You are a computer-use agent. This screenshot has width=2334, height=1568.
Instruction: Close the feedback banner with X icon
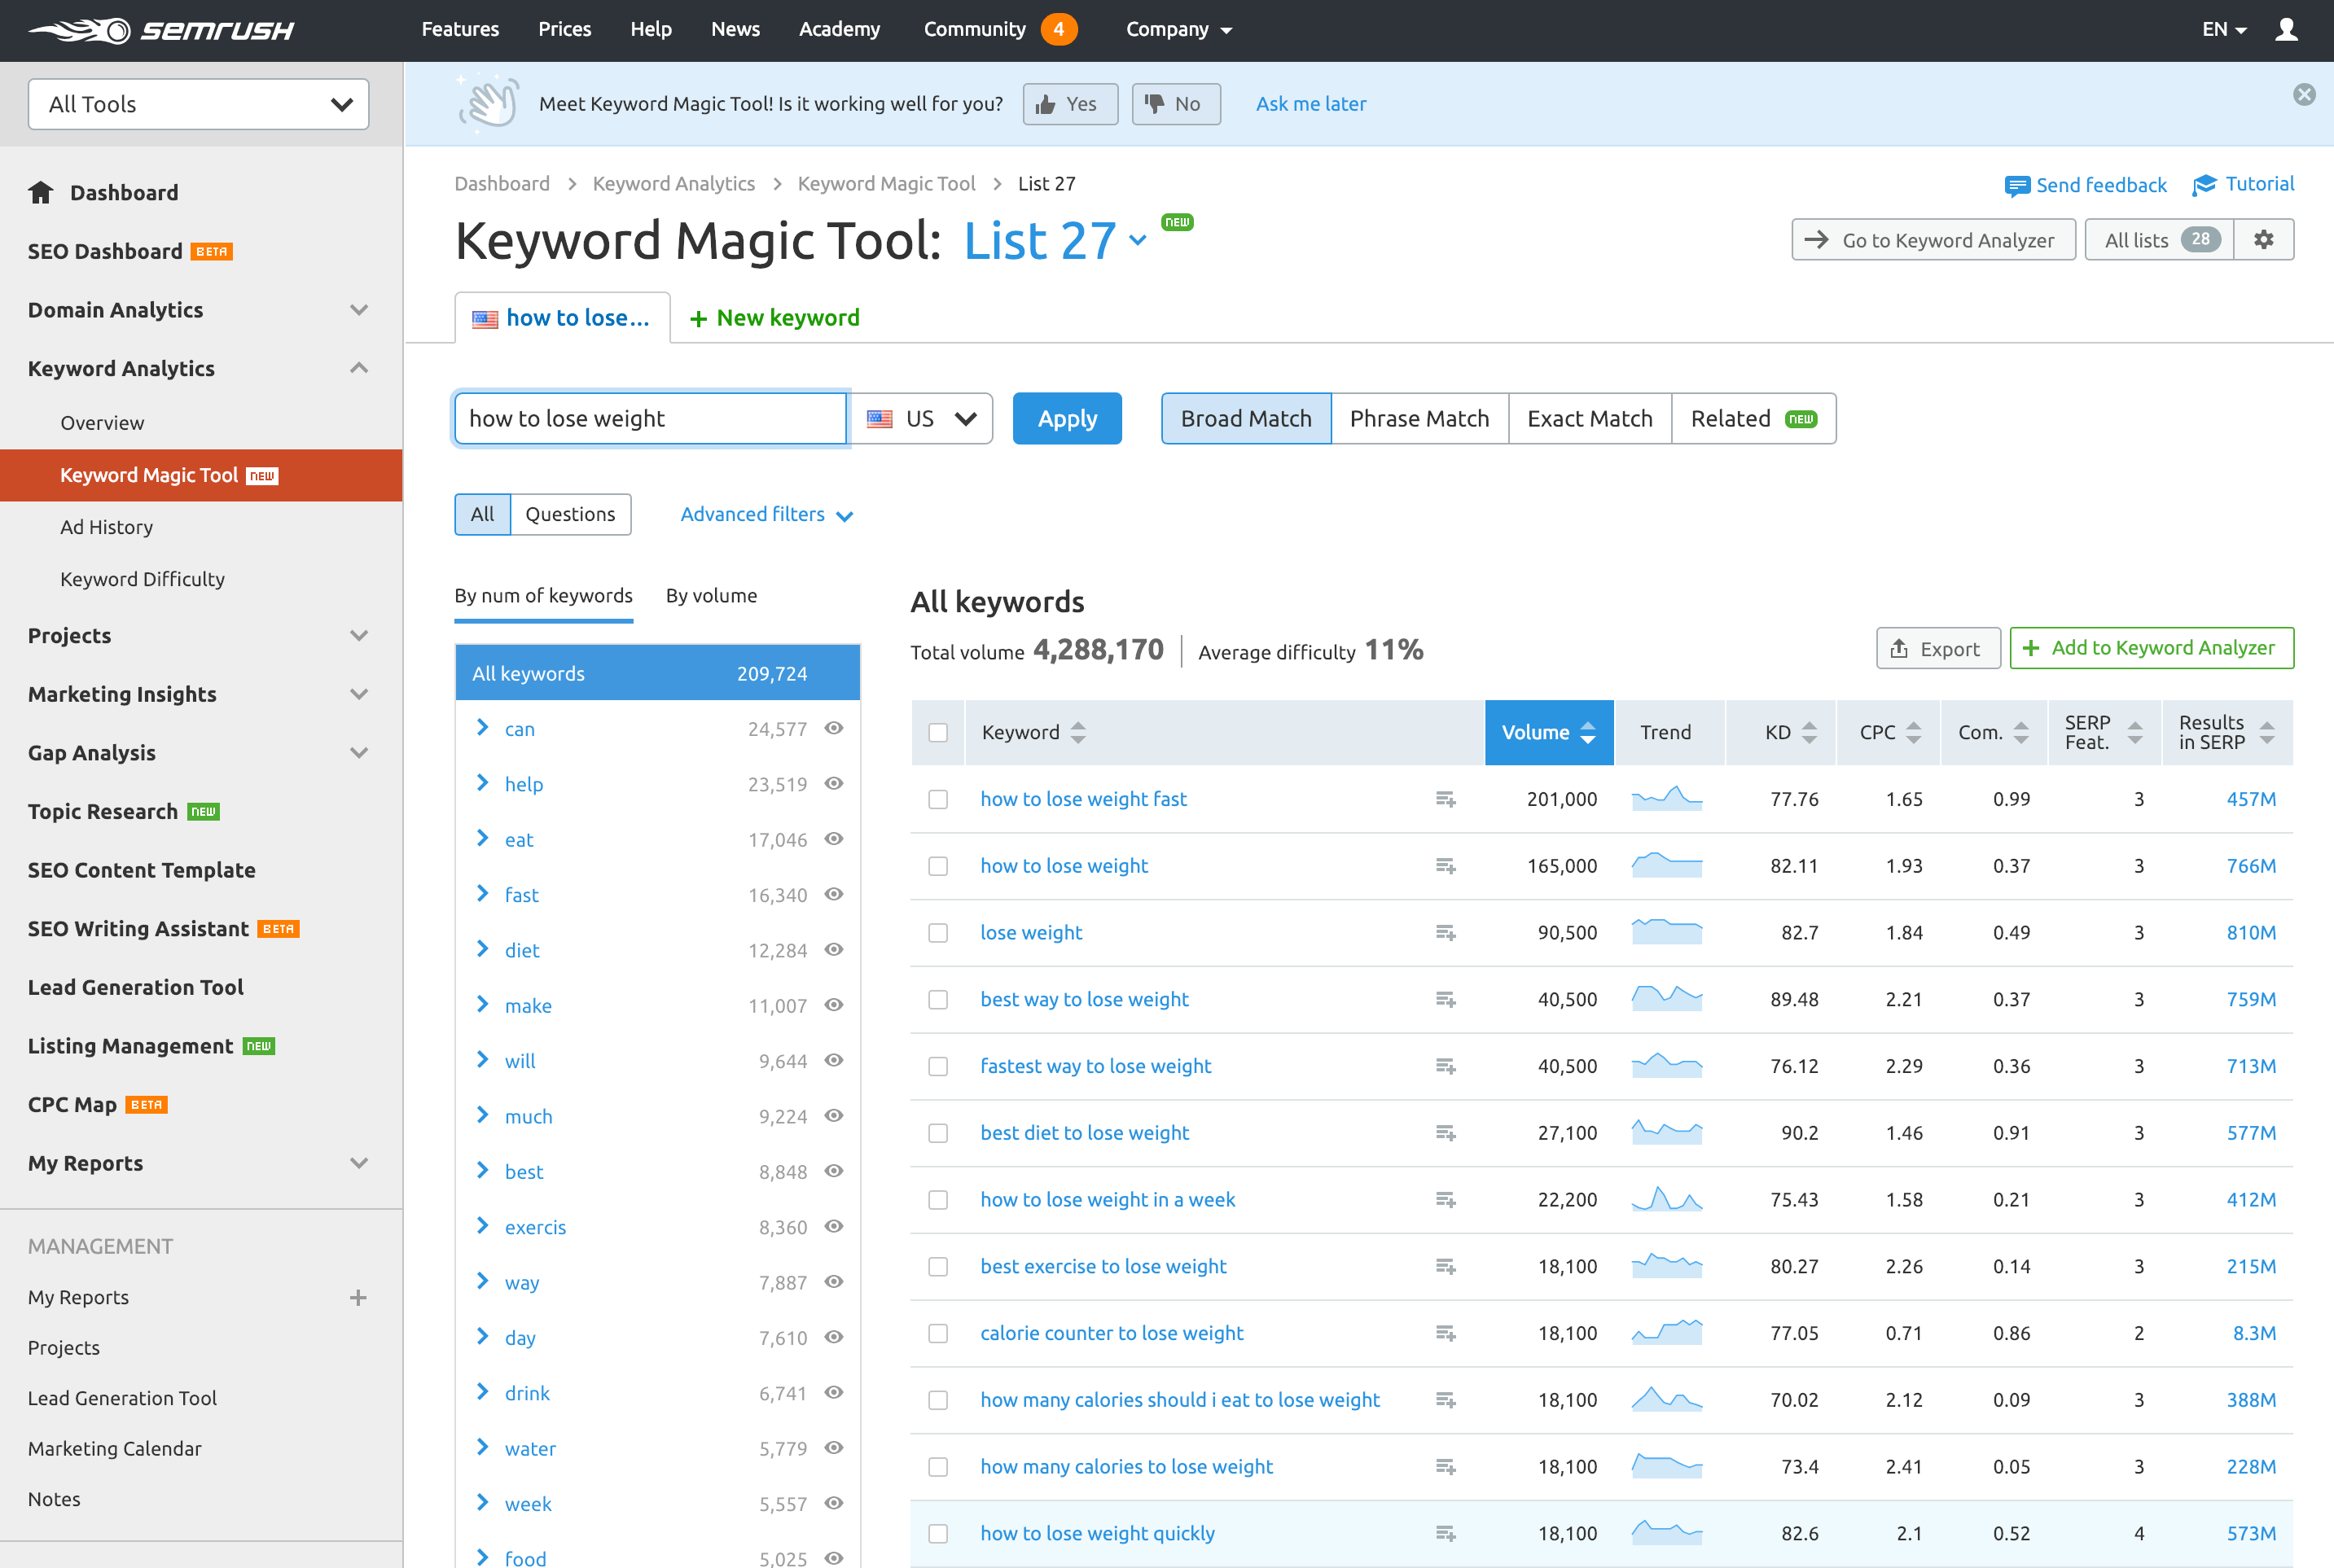pos(2304,95)
